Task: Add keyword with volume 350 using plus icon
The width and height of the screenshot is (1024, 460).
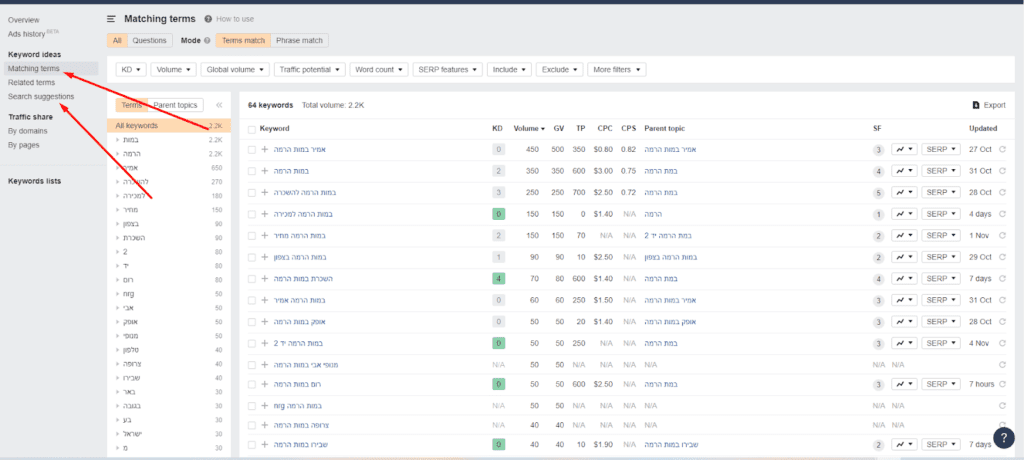Action: click(x=264, y=171)
